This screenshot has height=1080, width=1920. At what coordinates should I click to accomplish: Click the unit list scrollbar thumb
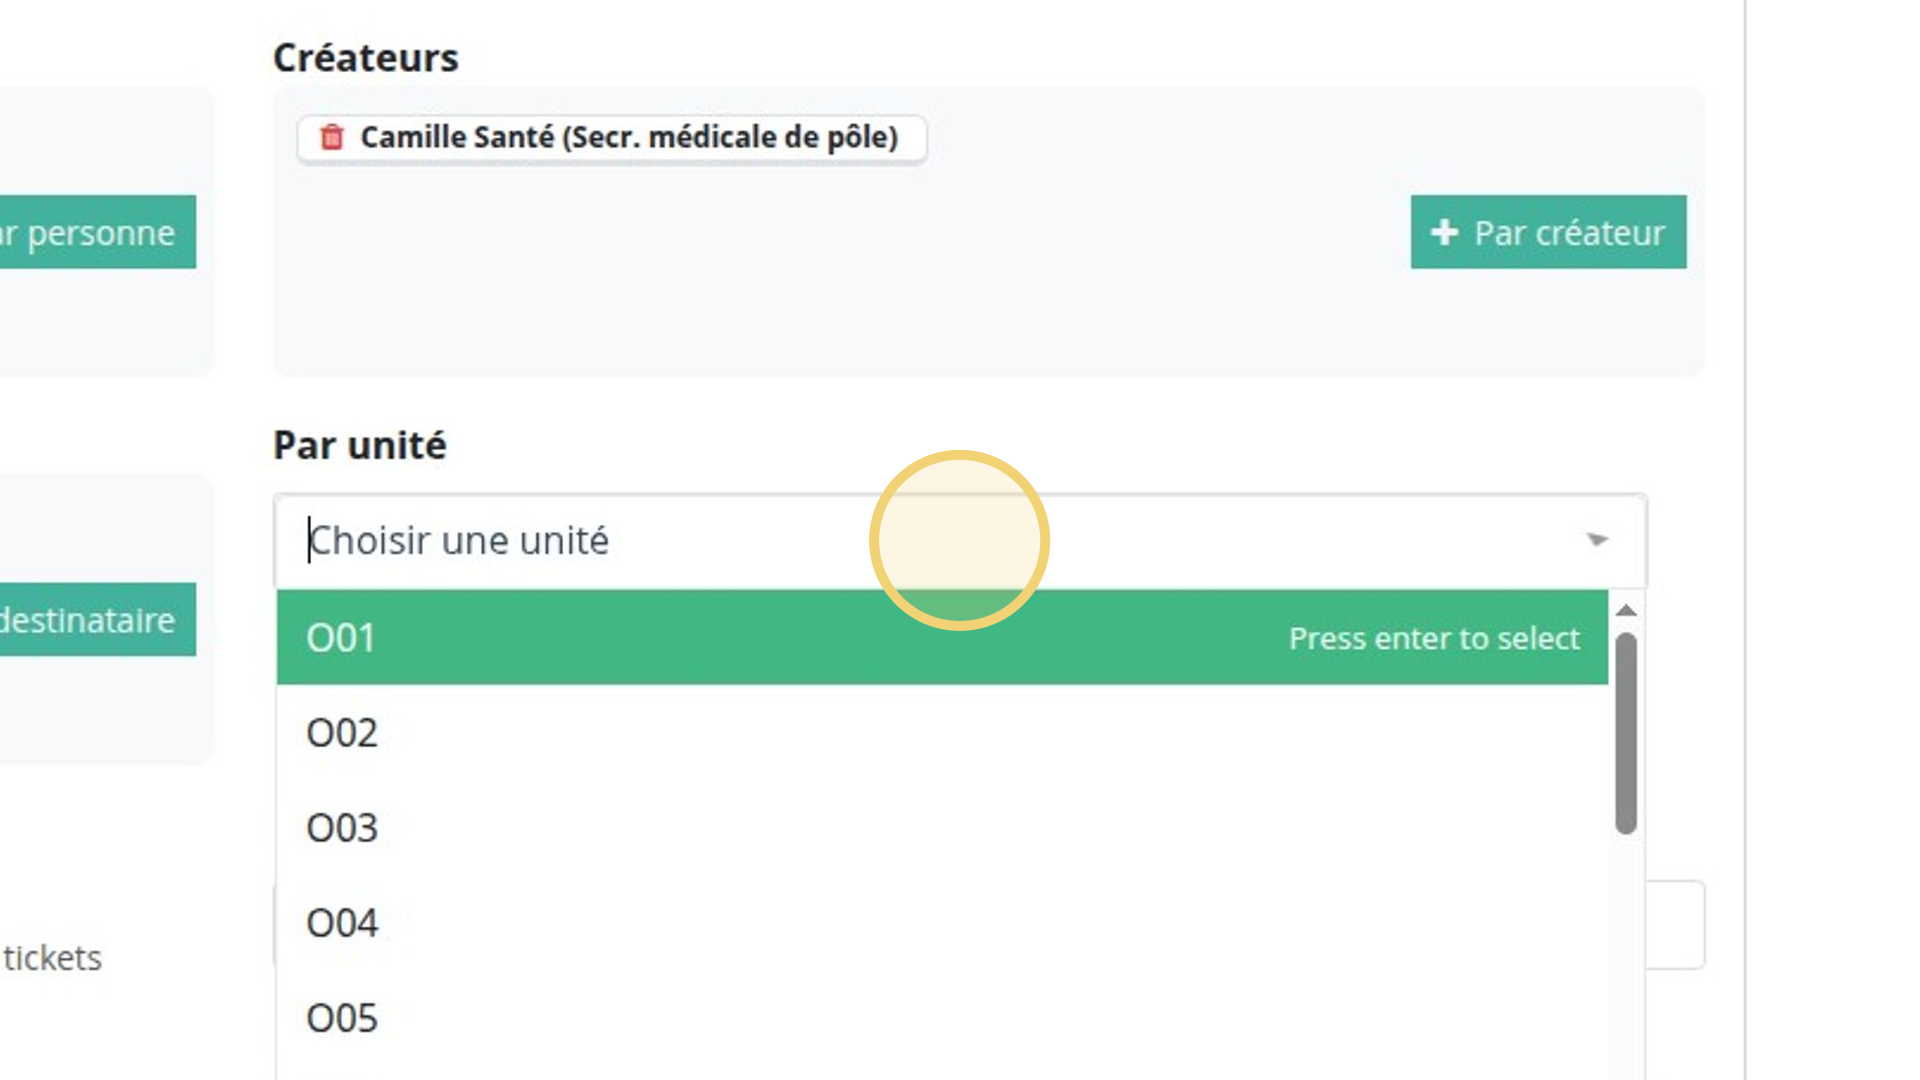(x=1626, y=733)
